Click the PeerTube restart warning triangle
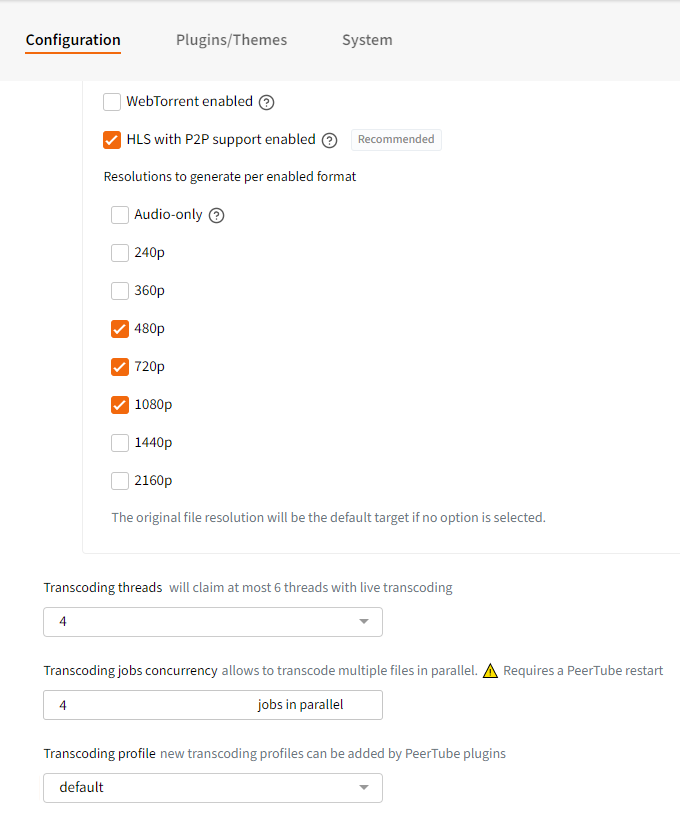Viewport: 680px width, 824px height. pos(490,670)
